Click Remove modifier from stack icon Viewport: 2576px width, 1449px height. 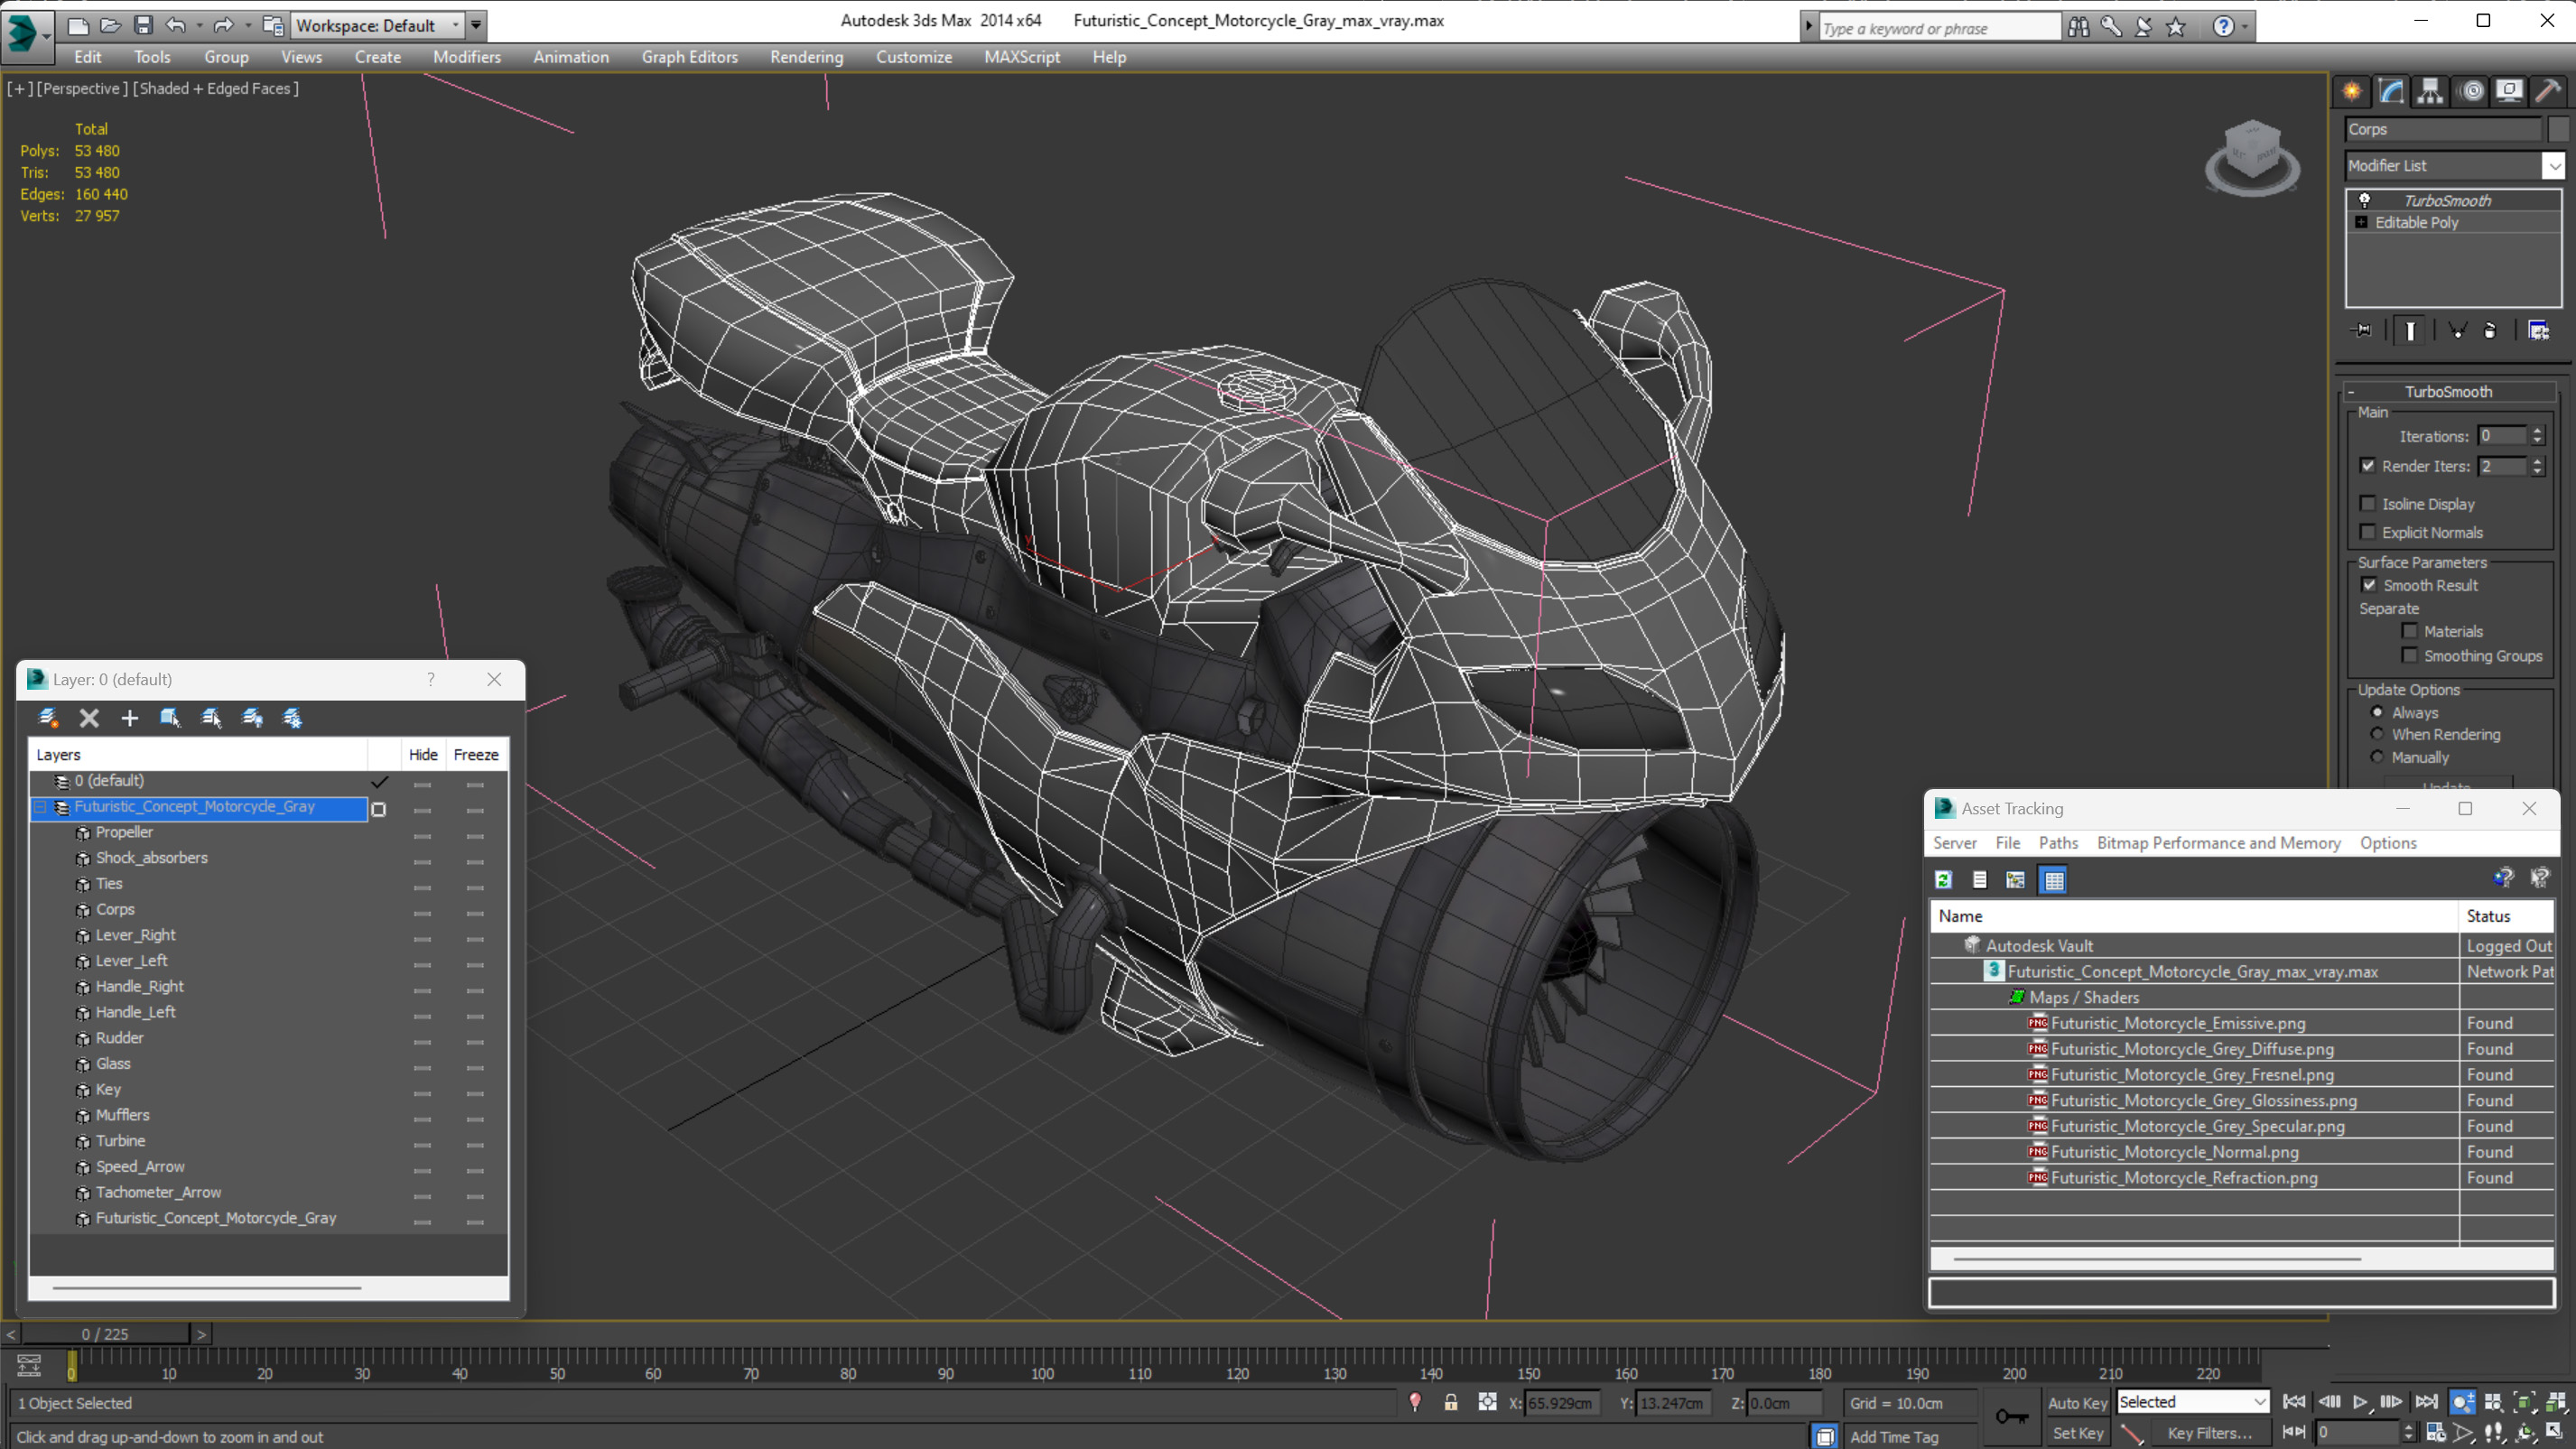click(x=2490, y=330)
